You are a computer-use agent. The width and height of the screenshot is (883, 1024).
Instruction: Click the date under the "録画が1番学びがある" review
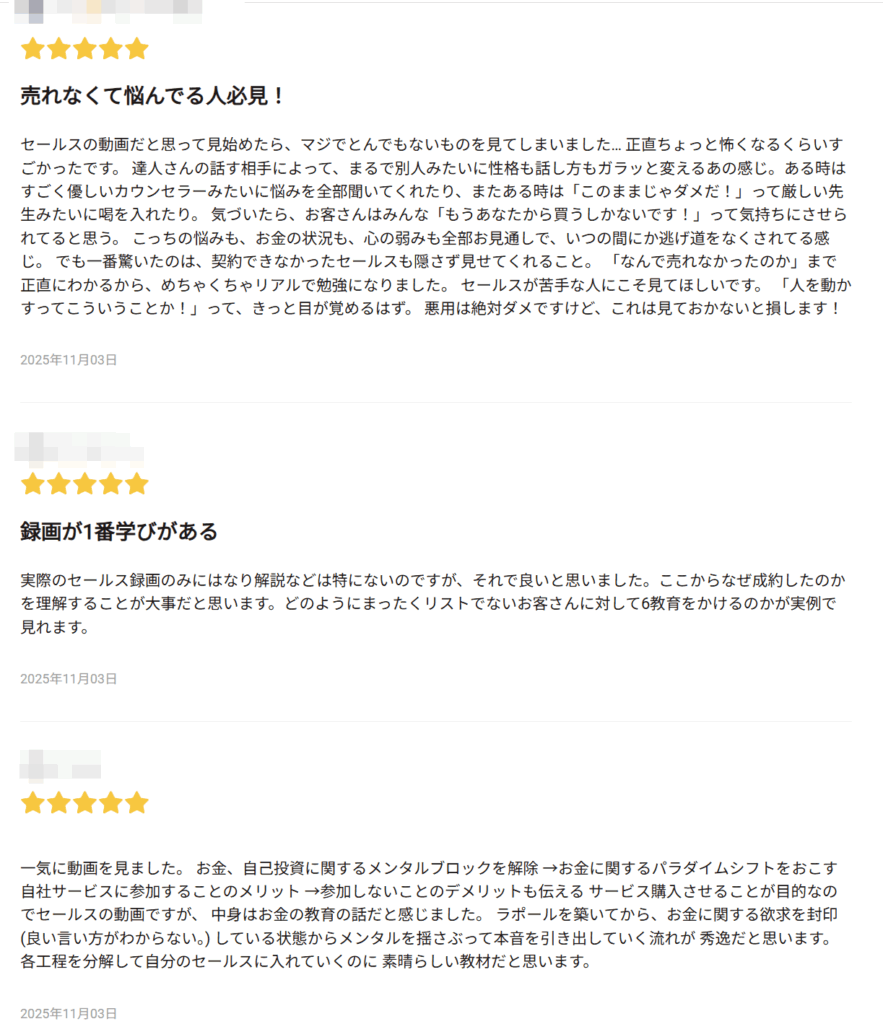[69, 679]
